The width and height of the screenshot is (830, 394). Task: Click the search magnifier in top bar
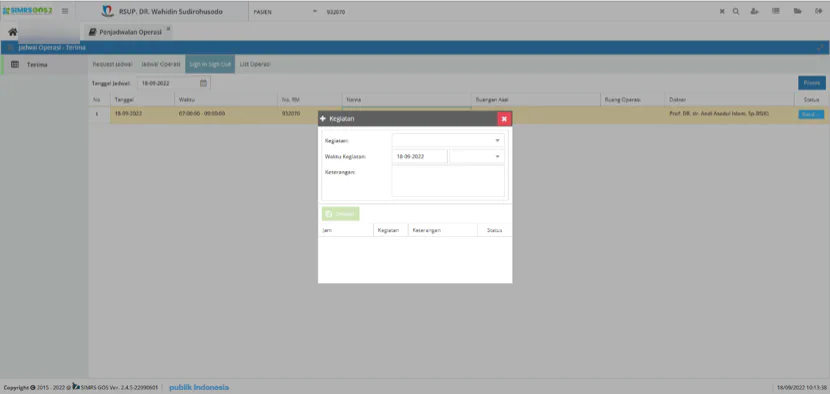(x=736, y=11)
